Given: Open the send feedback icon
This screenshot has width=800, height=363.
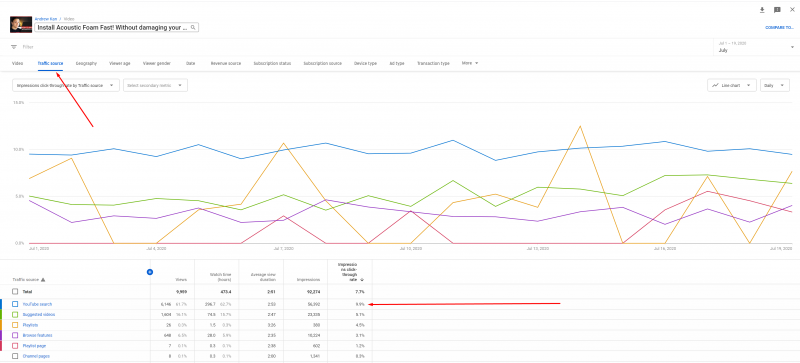Looking at the screenshot, I should pyautogui.click(x=777, y=10).
